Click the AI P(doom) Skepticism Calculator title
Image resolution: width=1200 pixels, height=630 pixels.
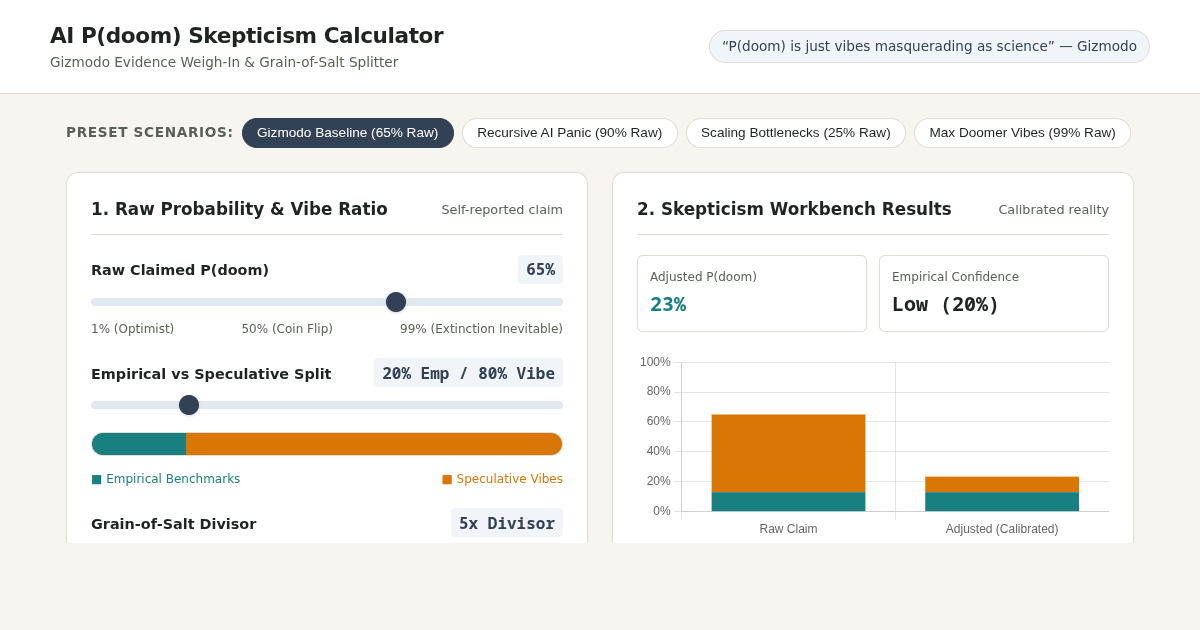pos(247,36)
